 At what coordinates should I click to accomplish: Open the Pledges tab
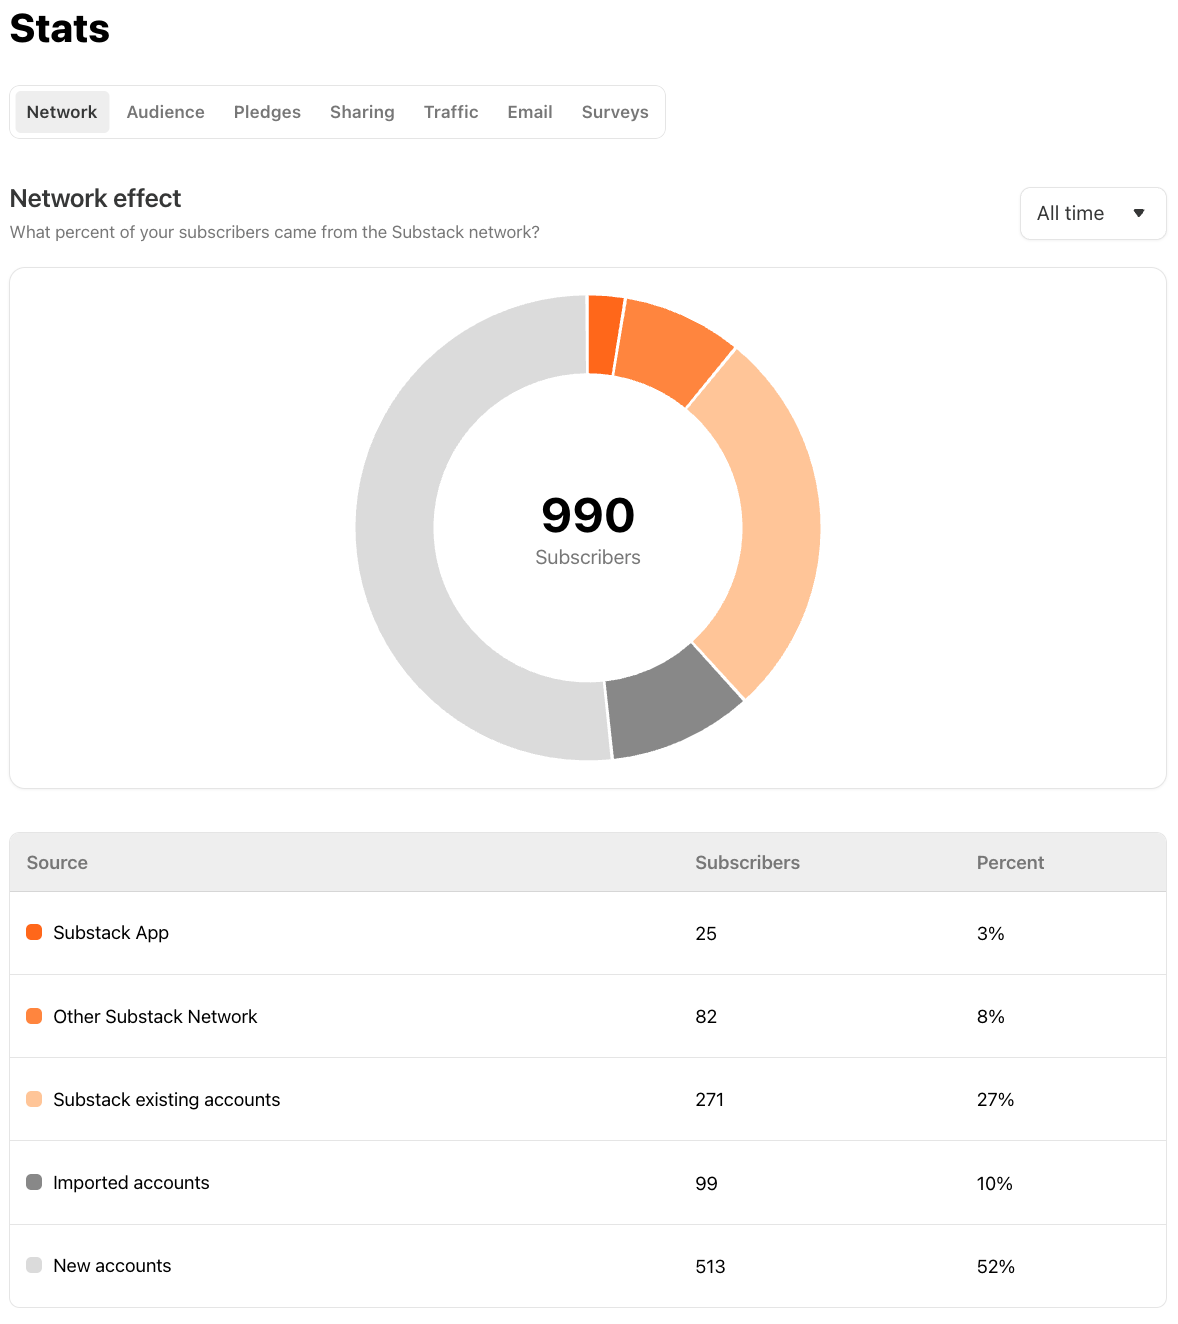click(267, 112)
